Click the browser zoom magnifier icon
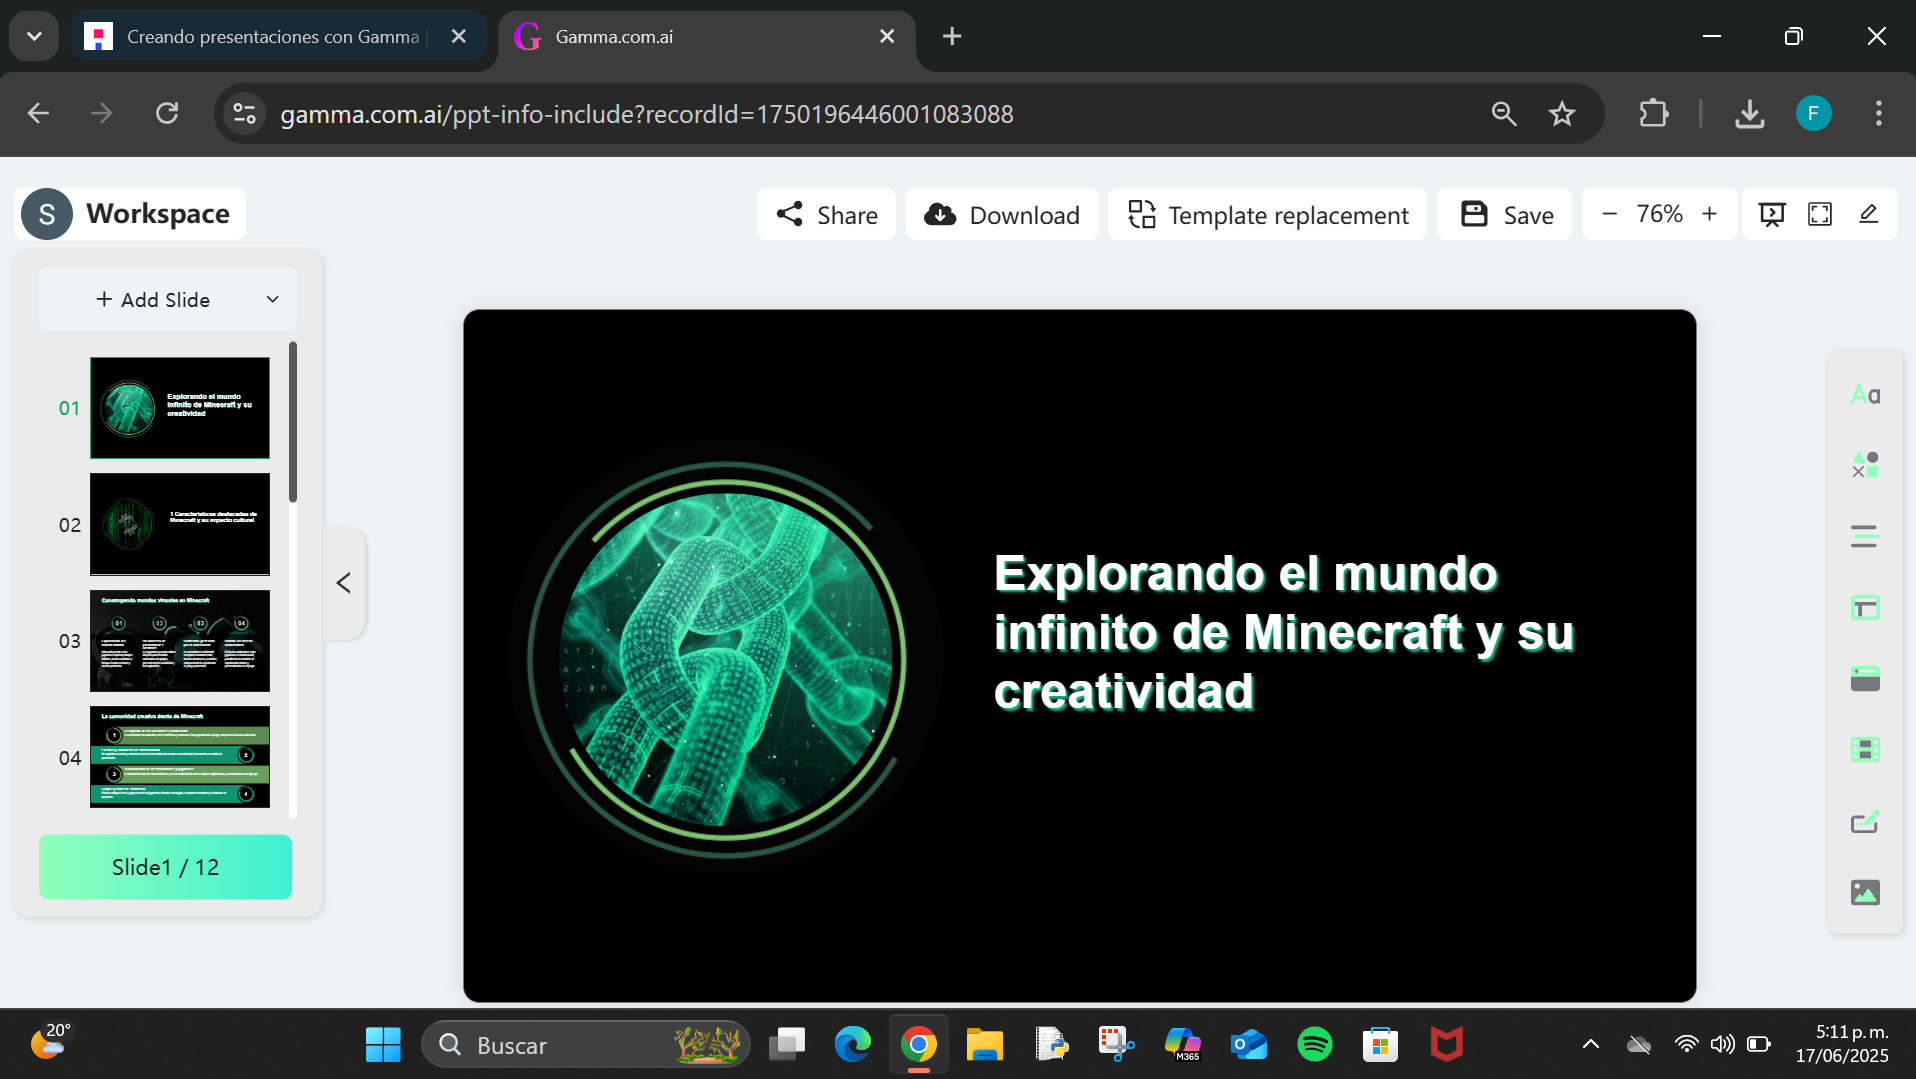Image resolution: width=1916 pixels, height=1079 pixels. pyautogui.click(x=1504, y=114)
